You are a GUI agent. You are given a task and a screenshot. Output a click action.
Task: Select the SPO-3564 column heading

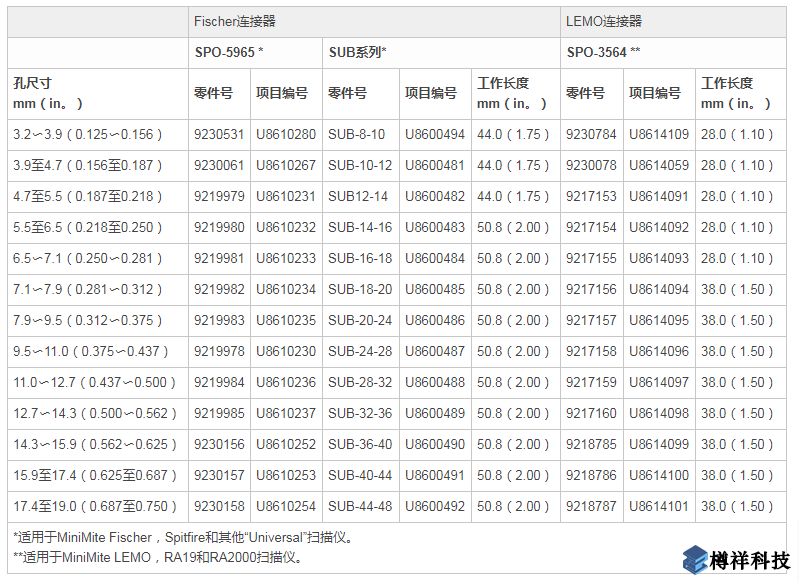pyautogui.click(x=603, y=51)
